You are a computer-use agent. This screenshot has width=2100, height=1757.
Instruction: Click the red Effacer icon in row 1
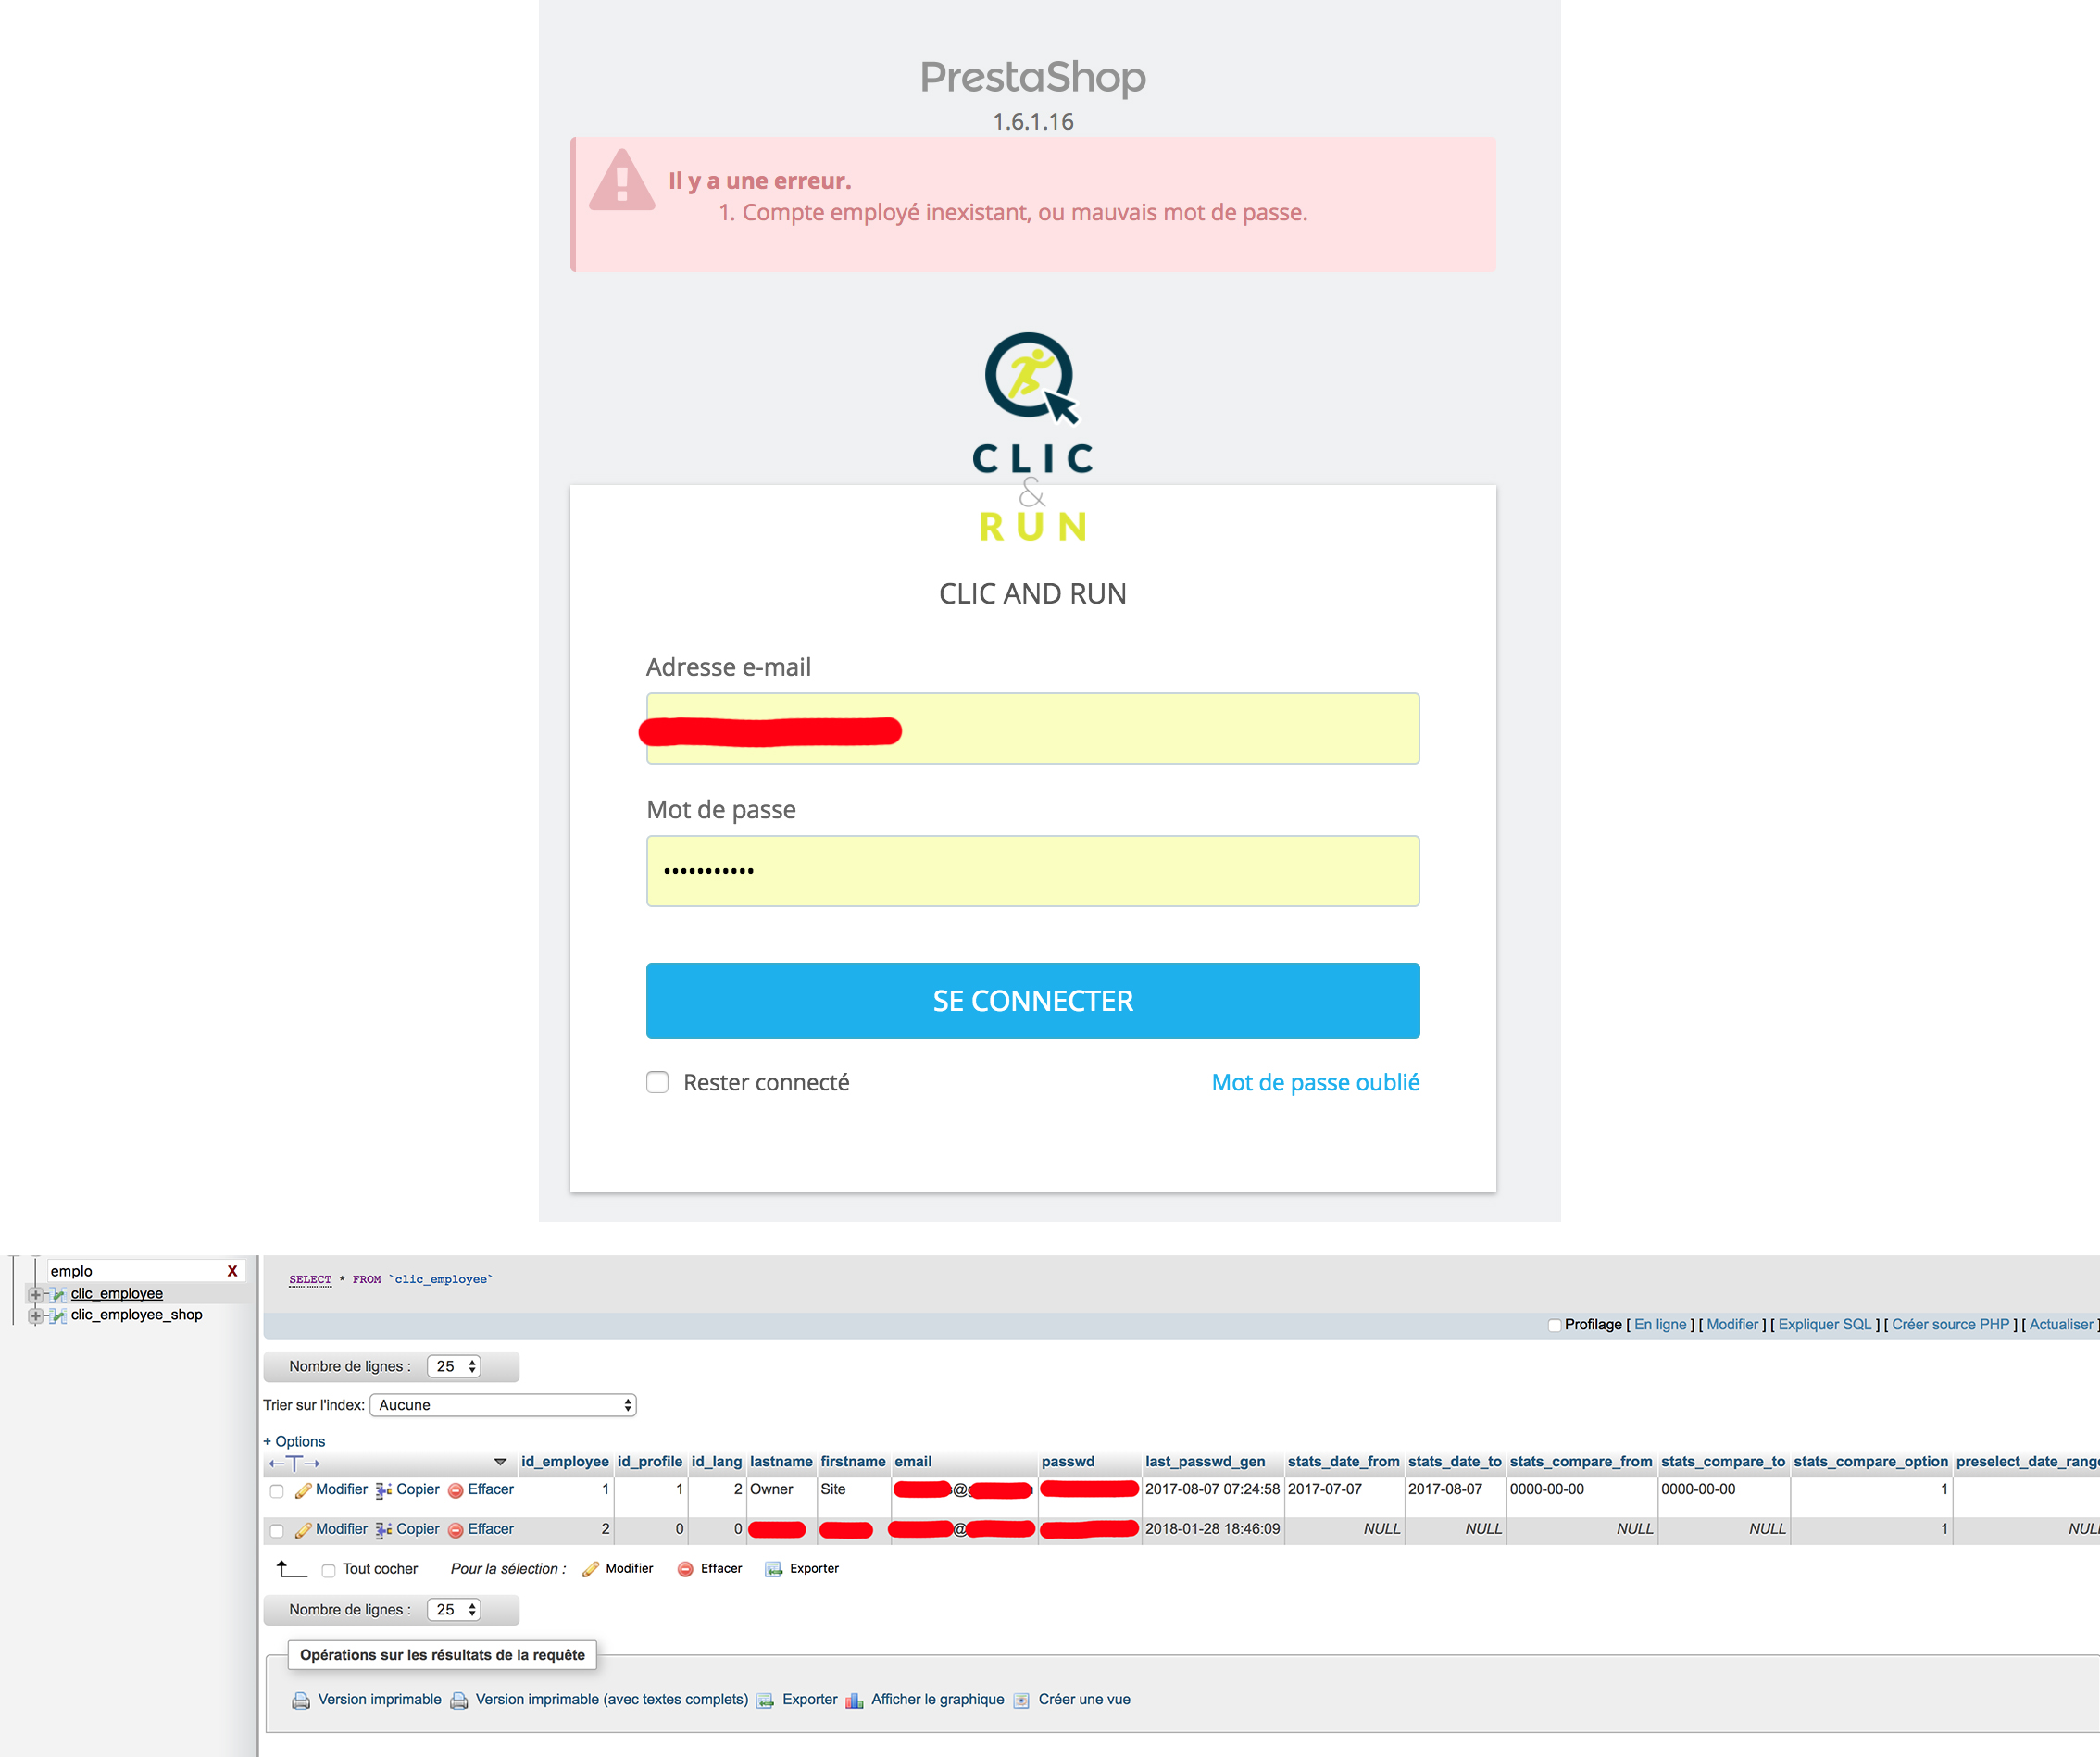tap(456, 1491)
